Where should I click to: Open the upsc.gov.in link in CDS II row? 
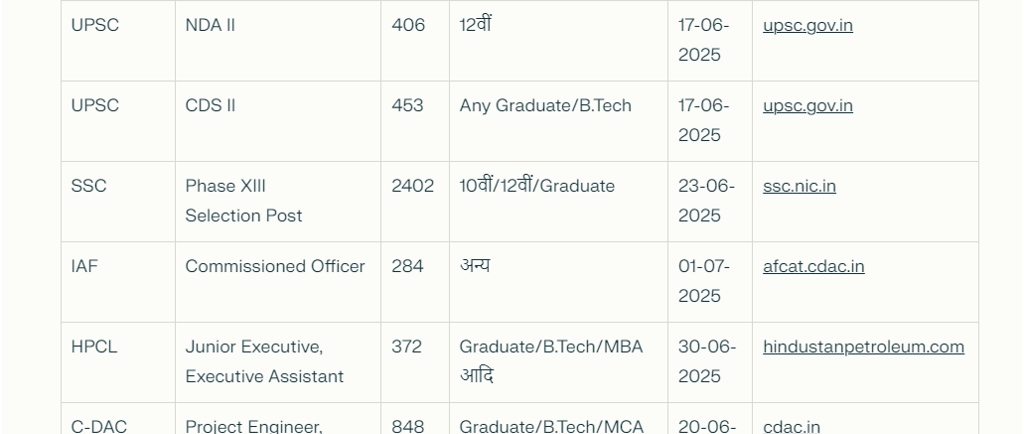click(x=807, y=106)
